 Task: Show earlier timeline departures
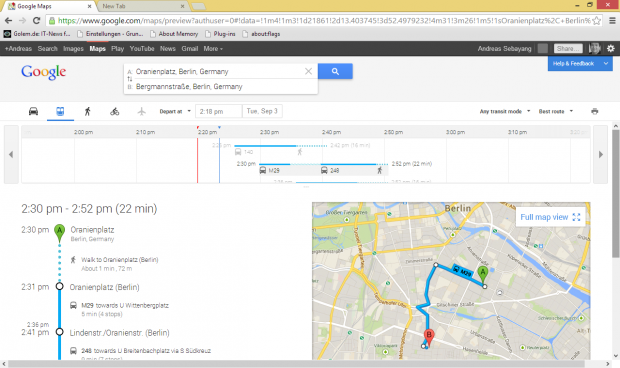coord(11,155)
